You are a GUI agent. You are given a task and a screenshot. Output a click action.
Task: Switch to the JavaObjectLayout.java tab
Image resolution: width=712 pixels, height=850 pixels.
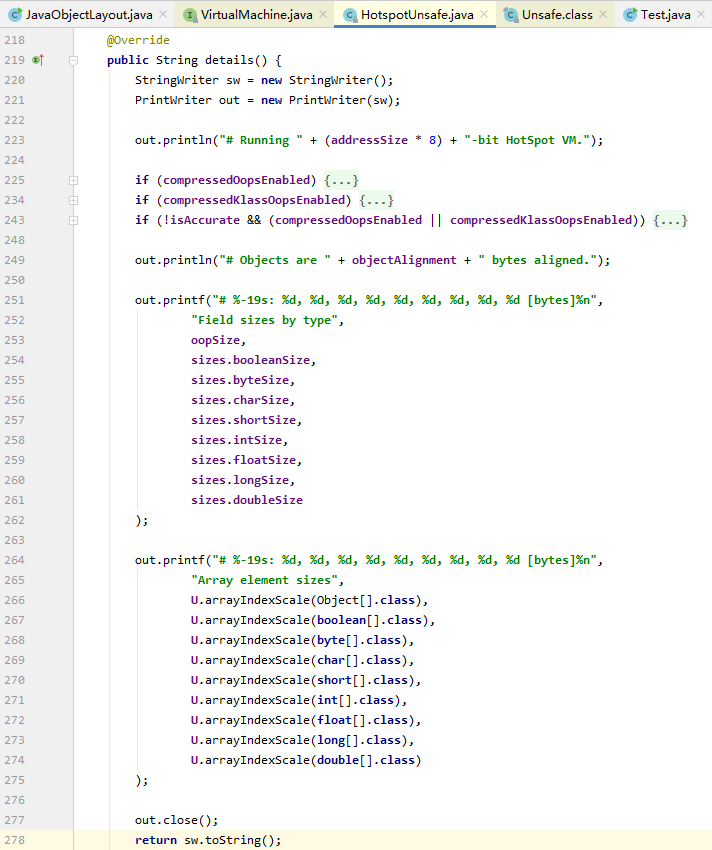point(89,15)
